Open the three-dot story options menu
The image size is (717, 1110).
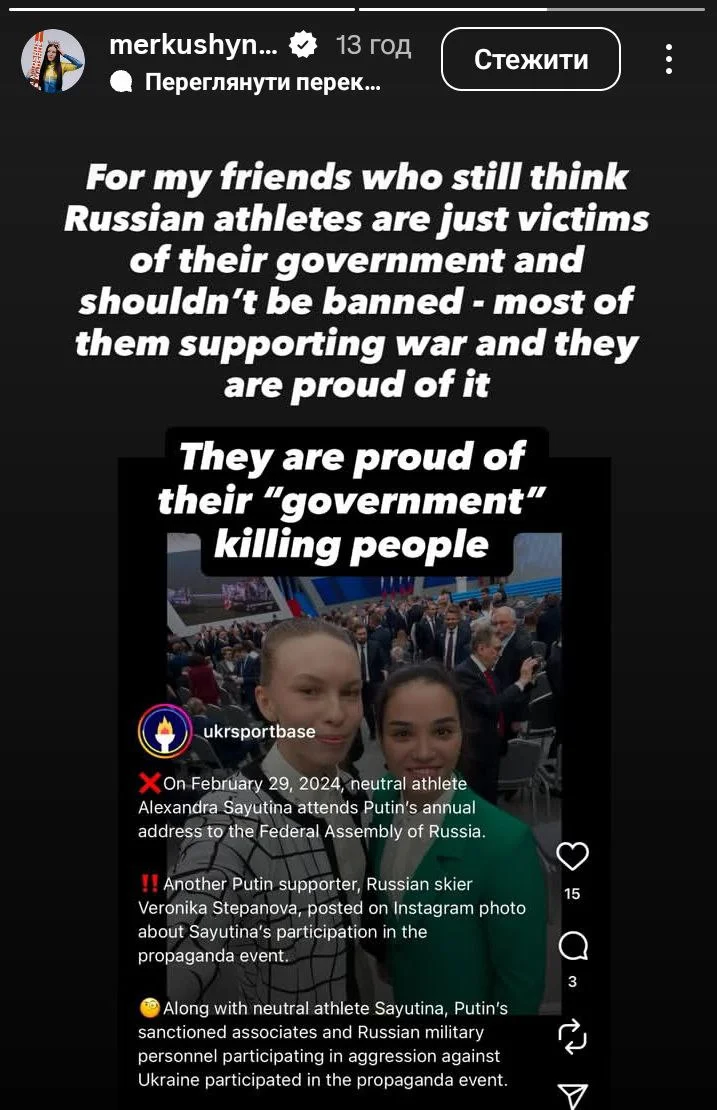(668, 59)
